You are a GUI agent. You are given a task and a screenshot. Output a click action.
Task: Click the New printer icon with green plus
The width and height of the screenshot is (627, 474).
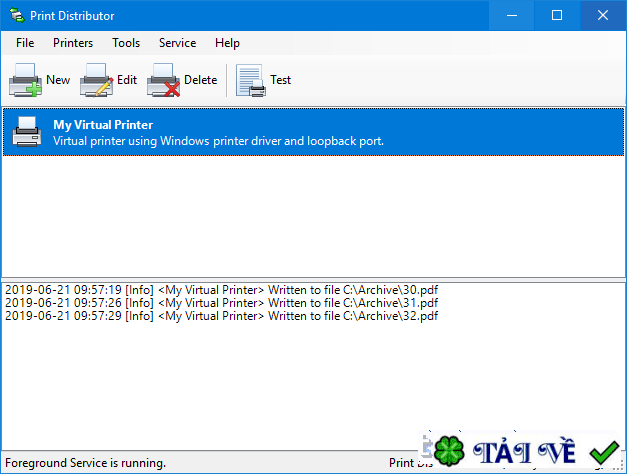tap(25, 80)
